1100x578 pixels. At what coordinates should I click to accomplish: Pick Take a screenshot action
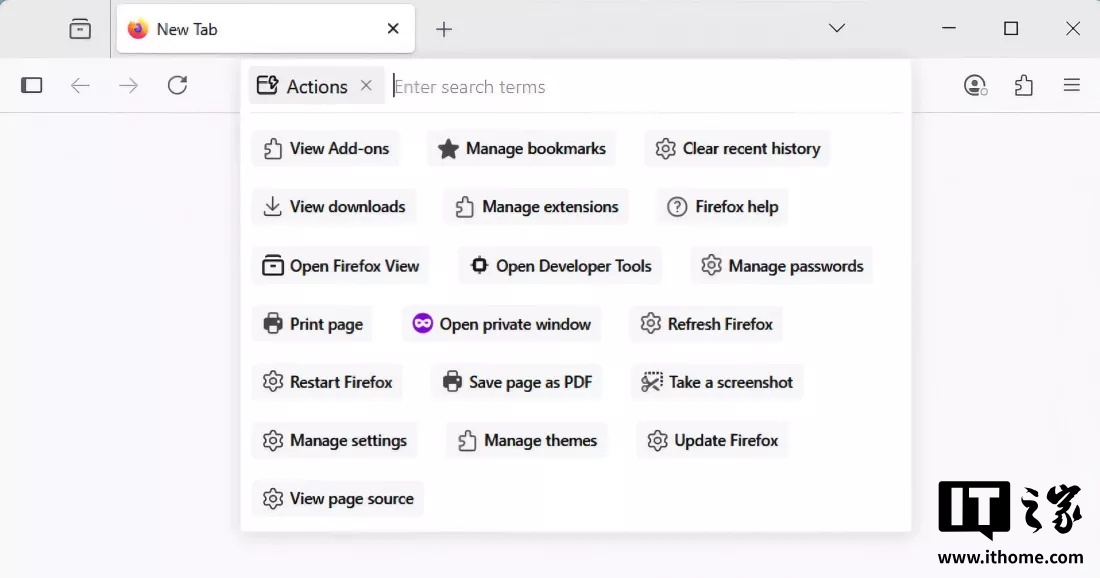point(717,382)
